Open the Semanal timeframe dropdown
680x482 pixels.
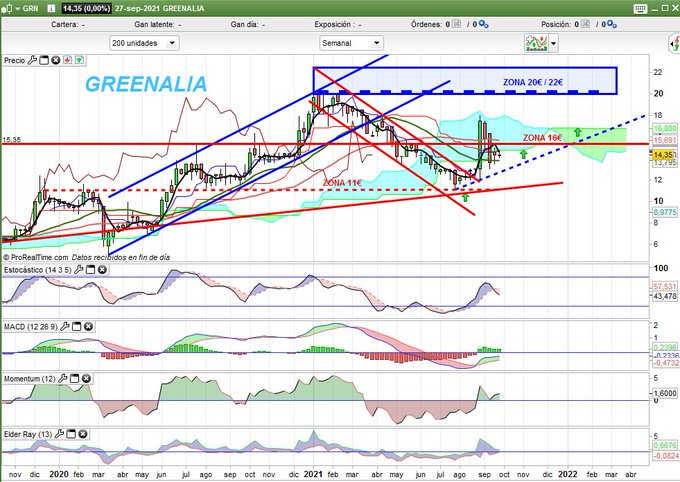click(351, 43)
